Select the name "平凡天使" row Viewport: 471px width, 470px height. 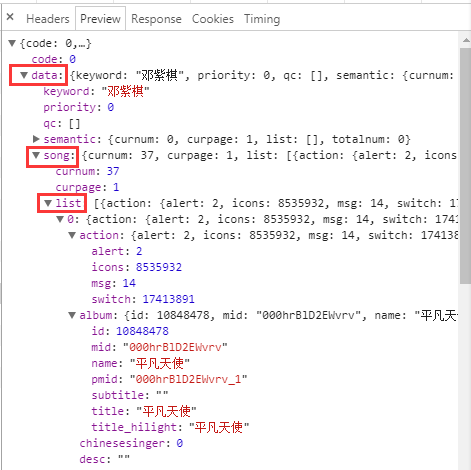pos(141,363)
